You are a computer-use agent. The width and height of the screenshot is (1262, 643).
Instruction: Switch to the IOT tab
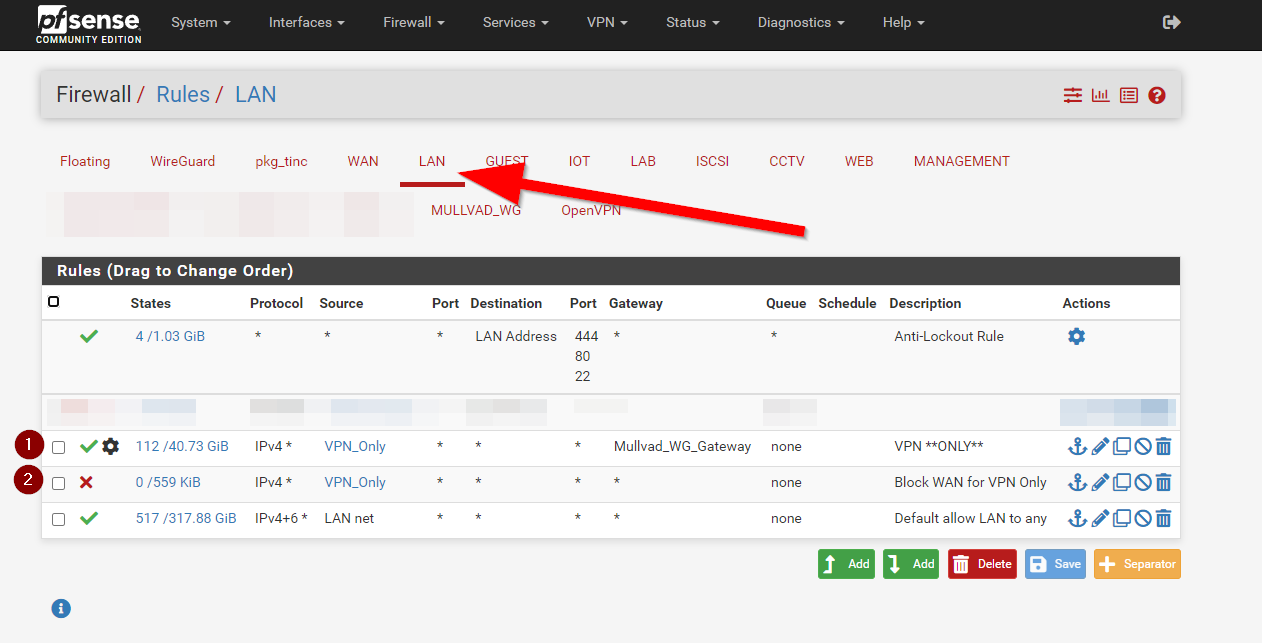click(580, 161)
